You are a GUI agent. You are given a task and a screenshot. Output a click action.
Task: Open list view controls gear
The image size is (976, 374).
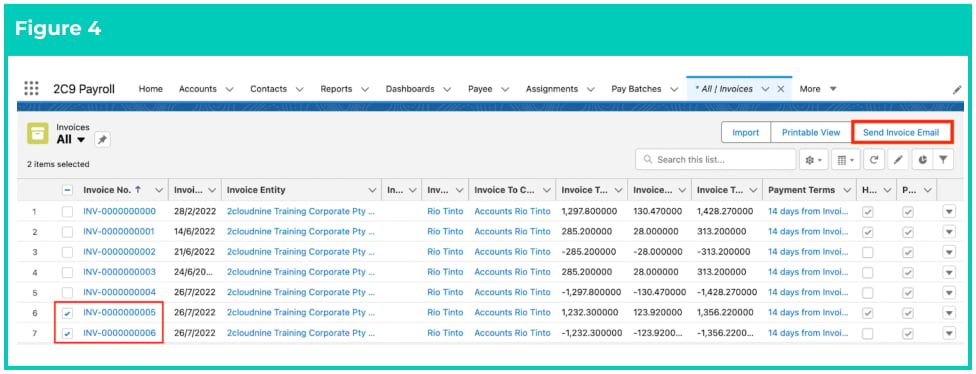point(814,160)
